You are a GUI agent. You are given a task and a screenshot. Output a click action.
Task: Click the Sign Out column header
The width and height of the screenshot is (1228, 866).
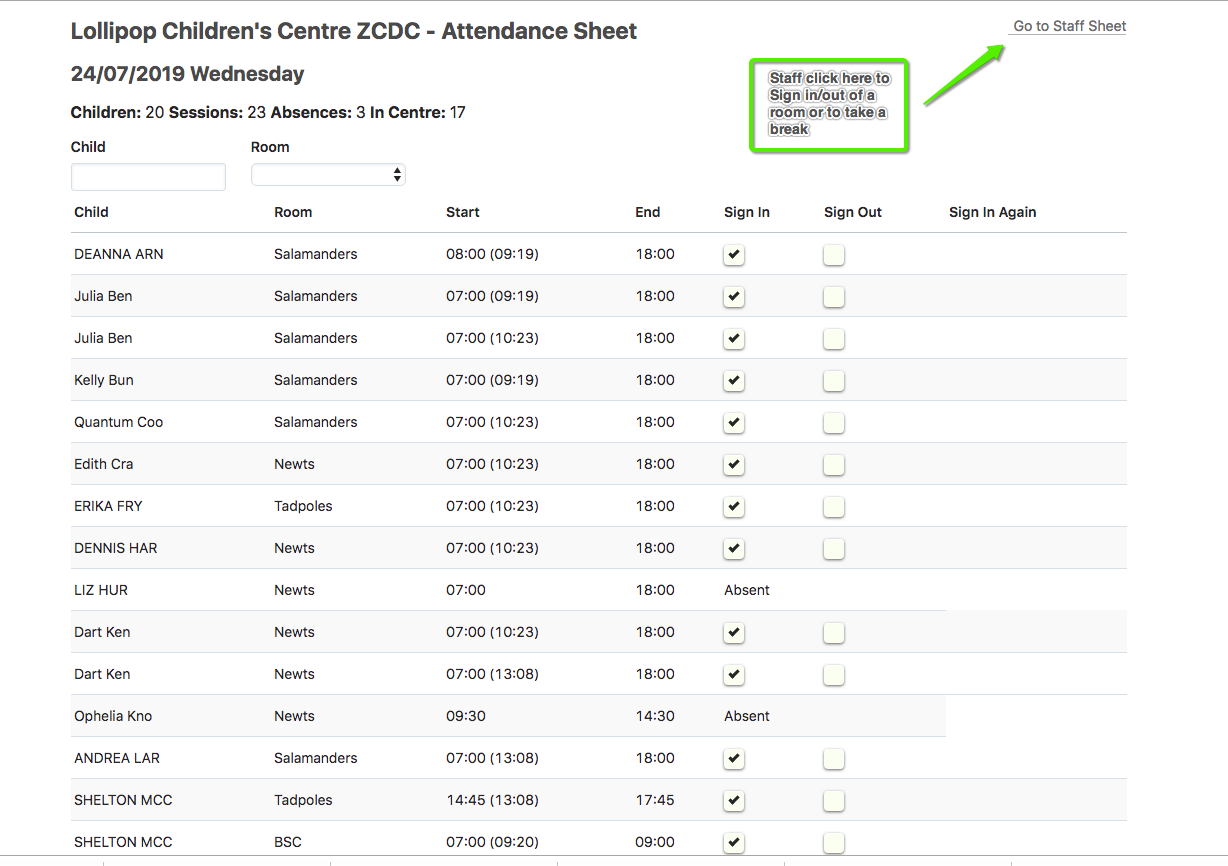coord(853,212)
